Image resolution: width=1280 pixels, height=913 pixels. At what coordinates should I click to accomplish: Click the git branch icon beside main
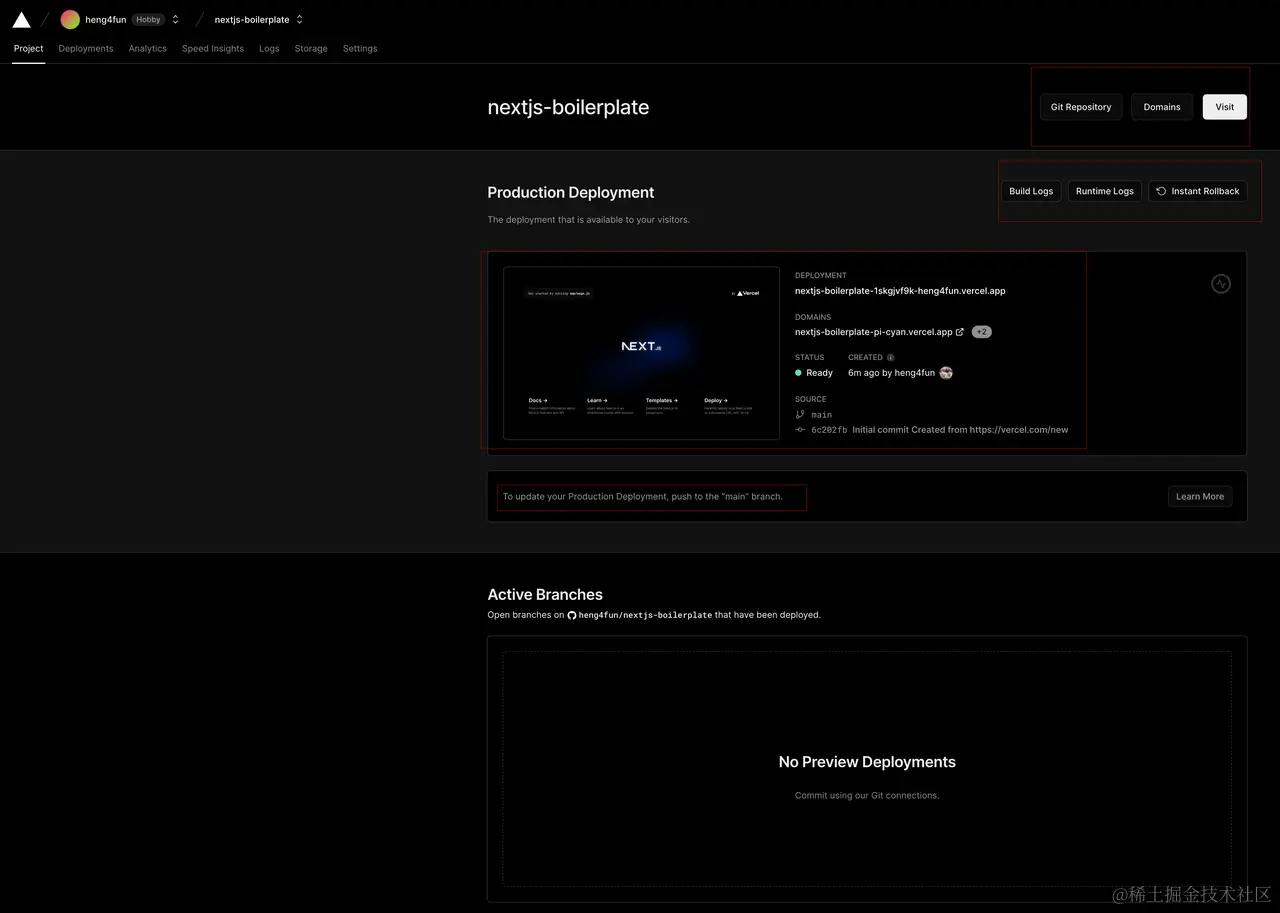pyautogui.click(x=800, y=414)
